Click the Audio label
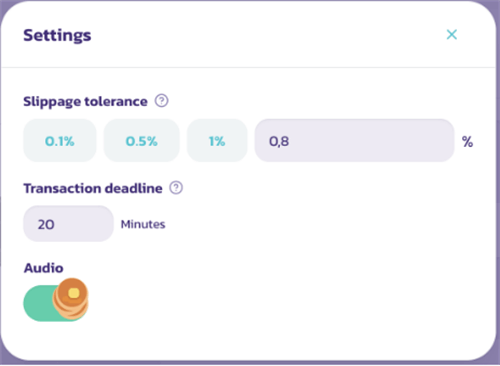 click(x=43, y=268)
